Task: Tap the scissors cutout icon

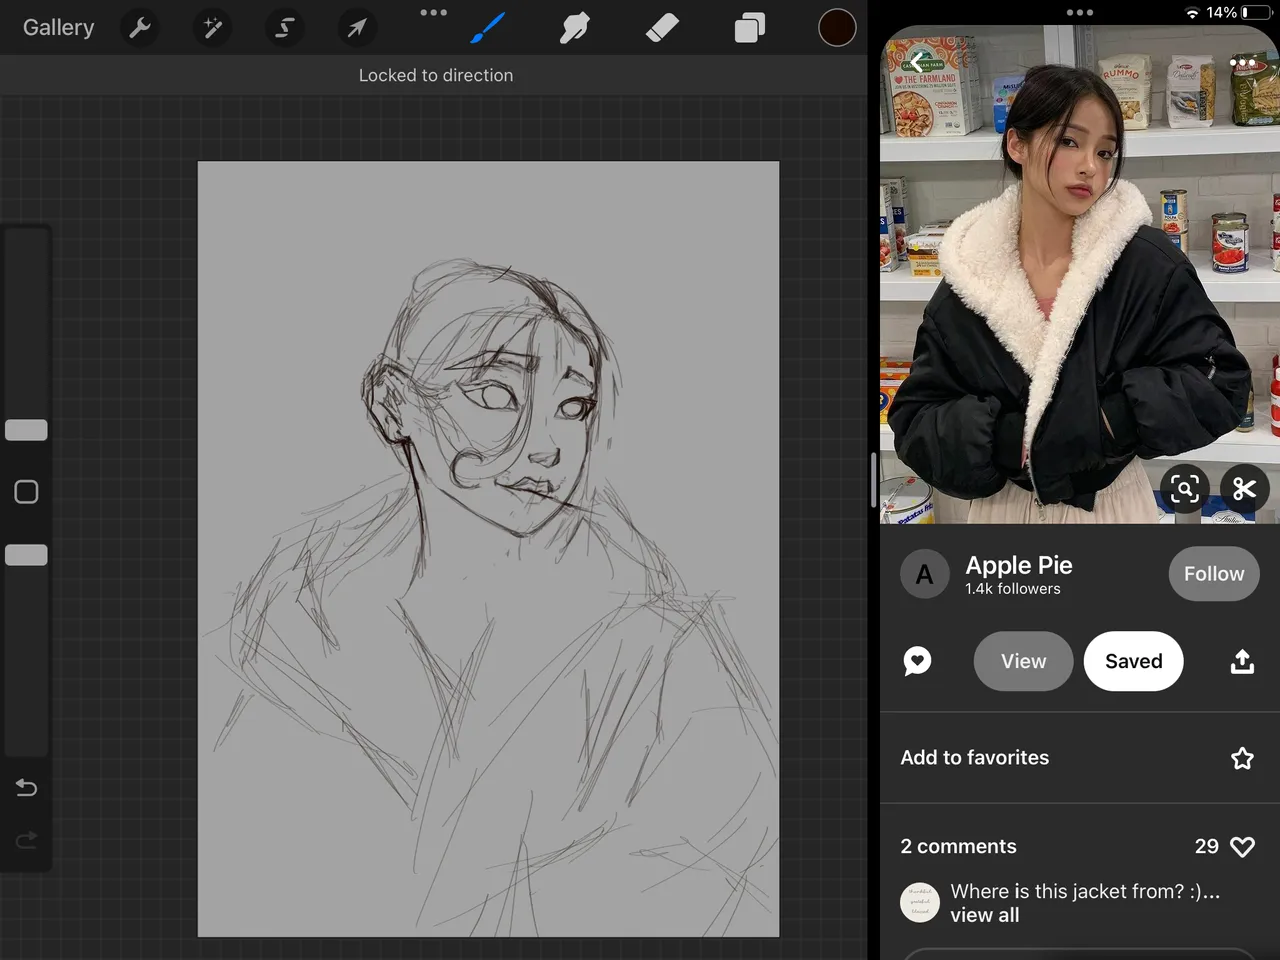Action: pyautogui.click(x=1244, y=489)
